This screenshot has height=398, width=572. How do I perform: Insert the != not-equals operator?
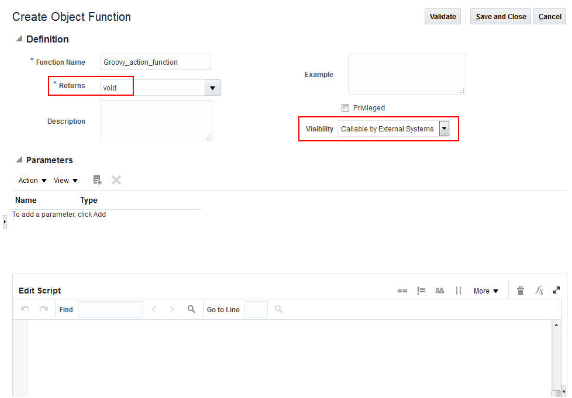point(421,291)
